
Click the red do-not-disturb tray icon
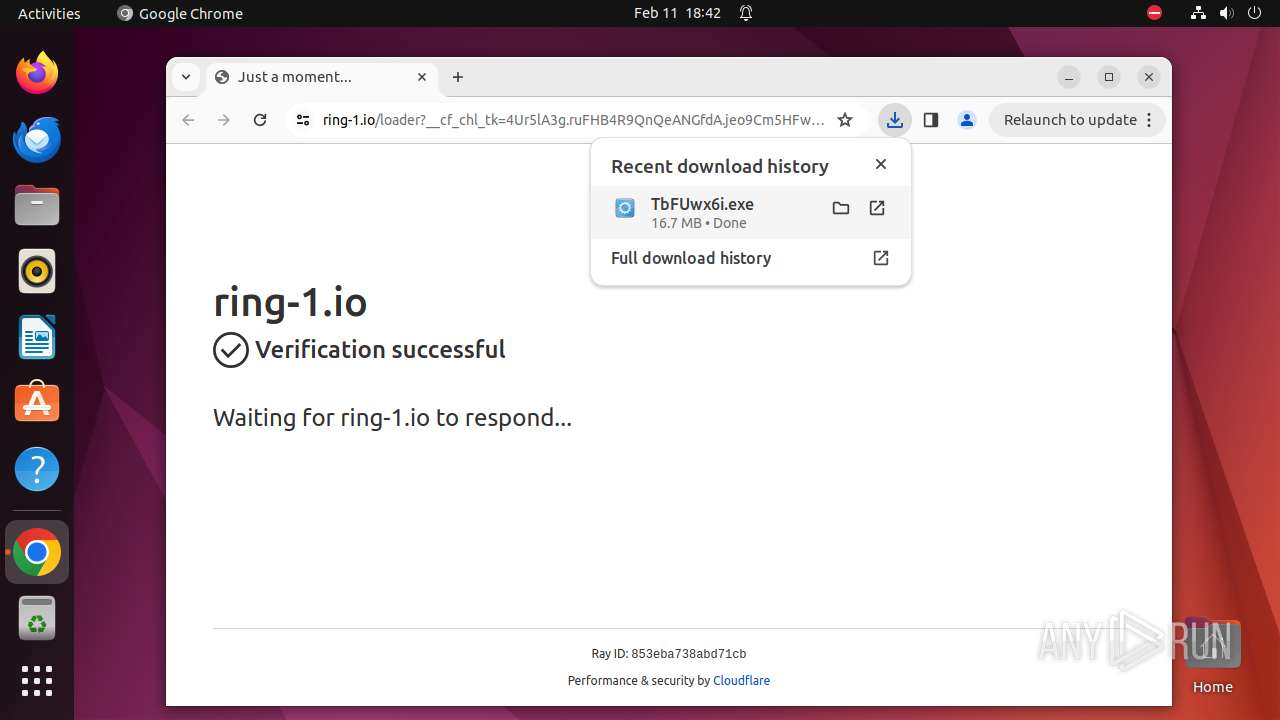1155,13
